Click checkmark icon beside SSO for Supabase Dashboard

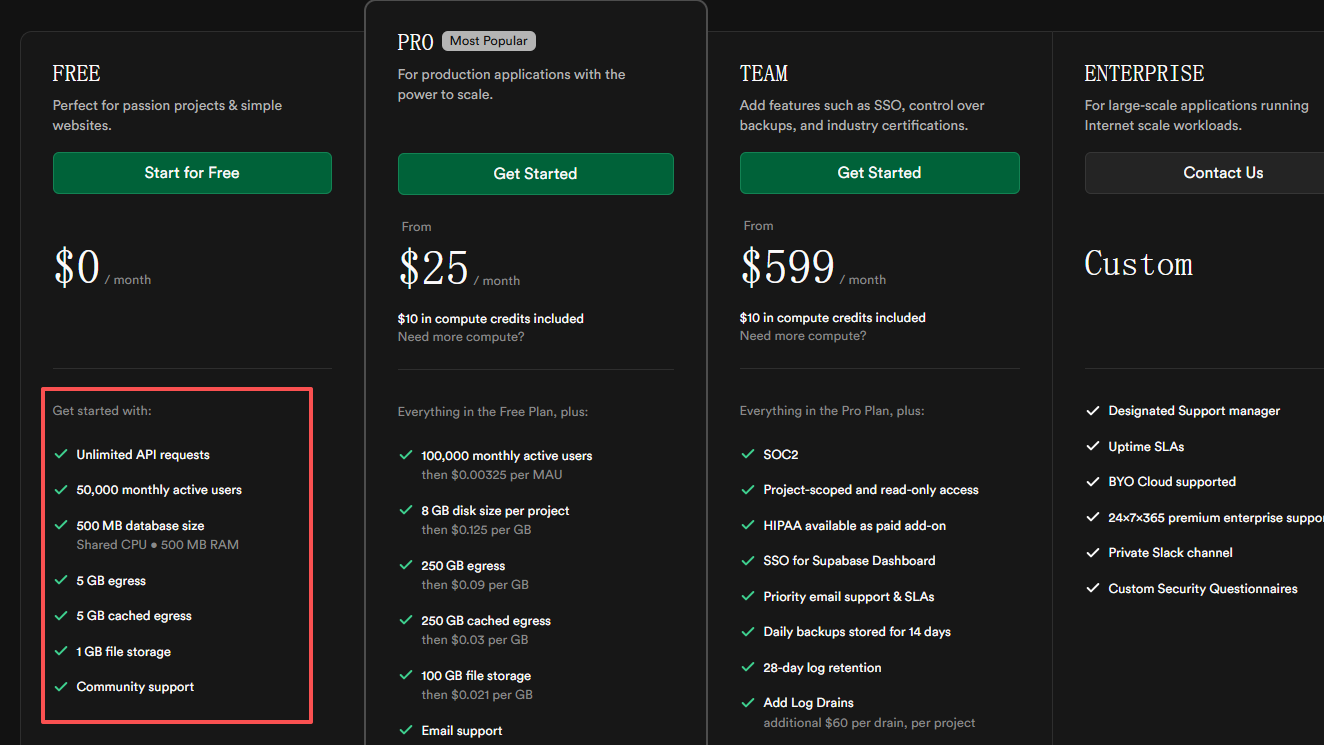748,561
